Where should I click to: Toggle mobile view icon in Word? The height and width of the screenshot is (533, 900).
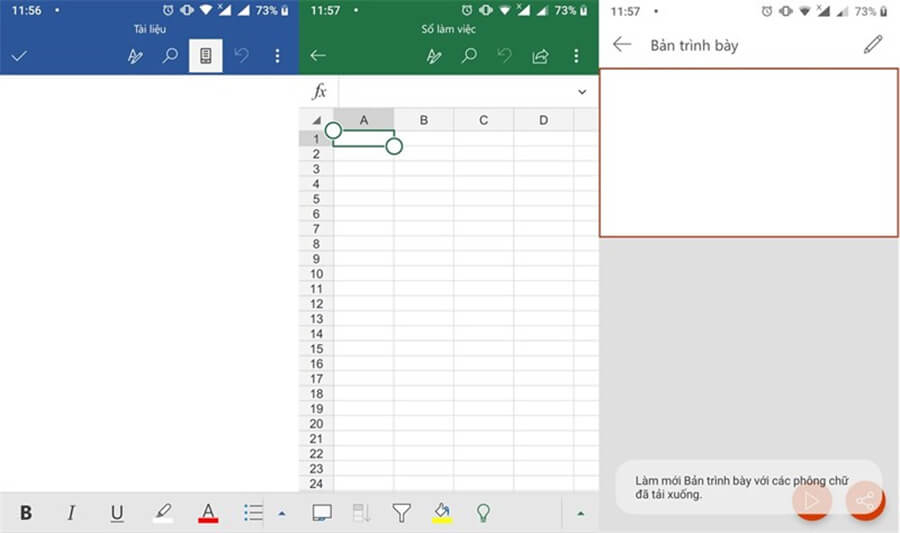[x=205, y=56]
